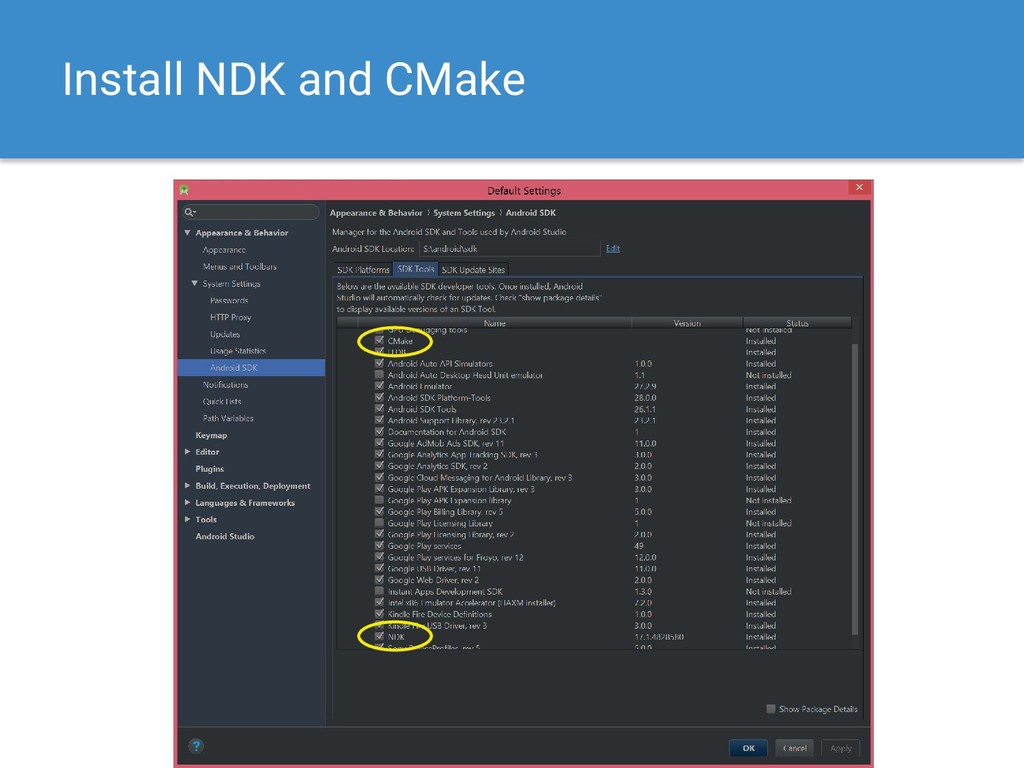The width and height of the screenshot is (1024, 768).
Task: Select Google AdMob Ads SDK, rev 11 row
Action: [x=594, y=443]
